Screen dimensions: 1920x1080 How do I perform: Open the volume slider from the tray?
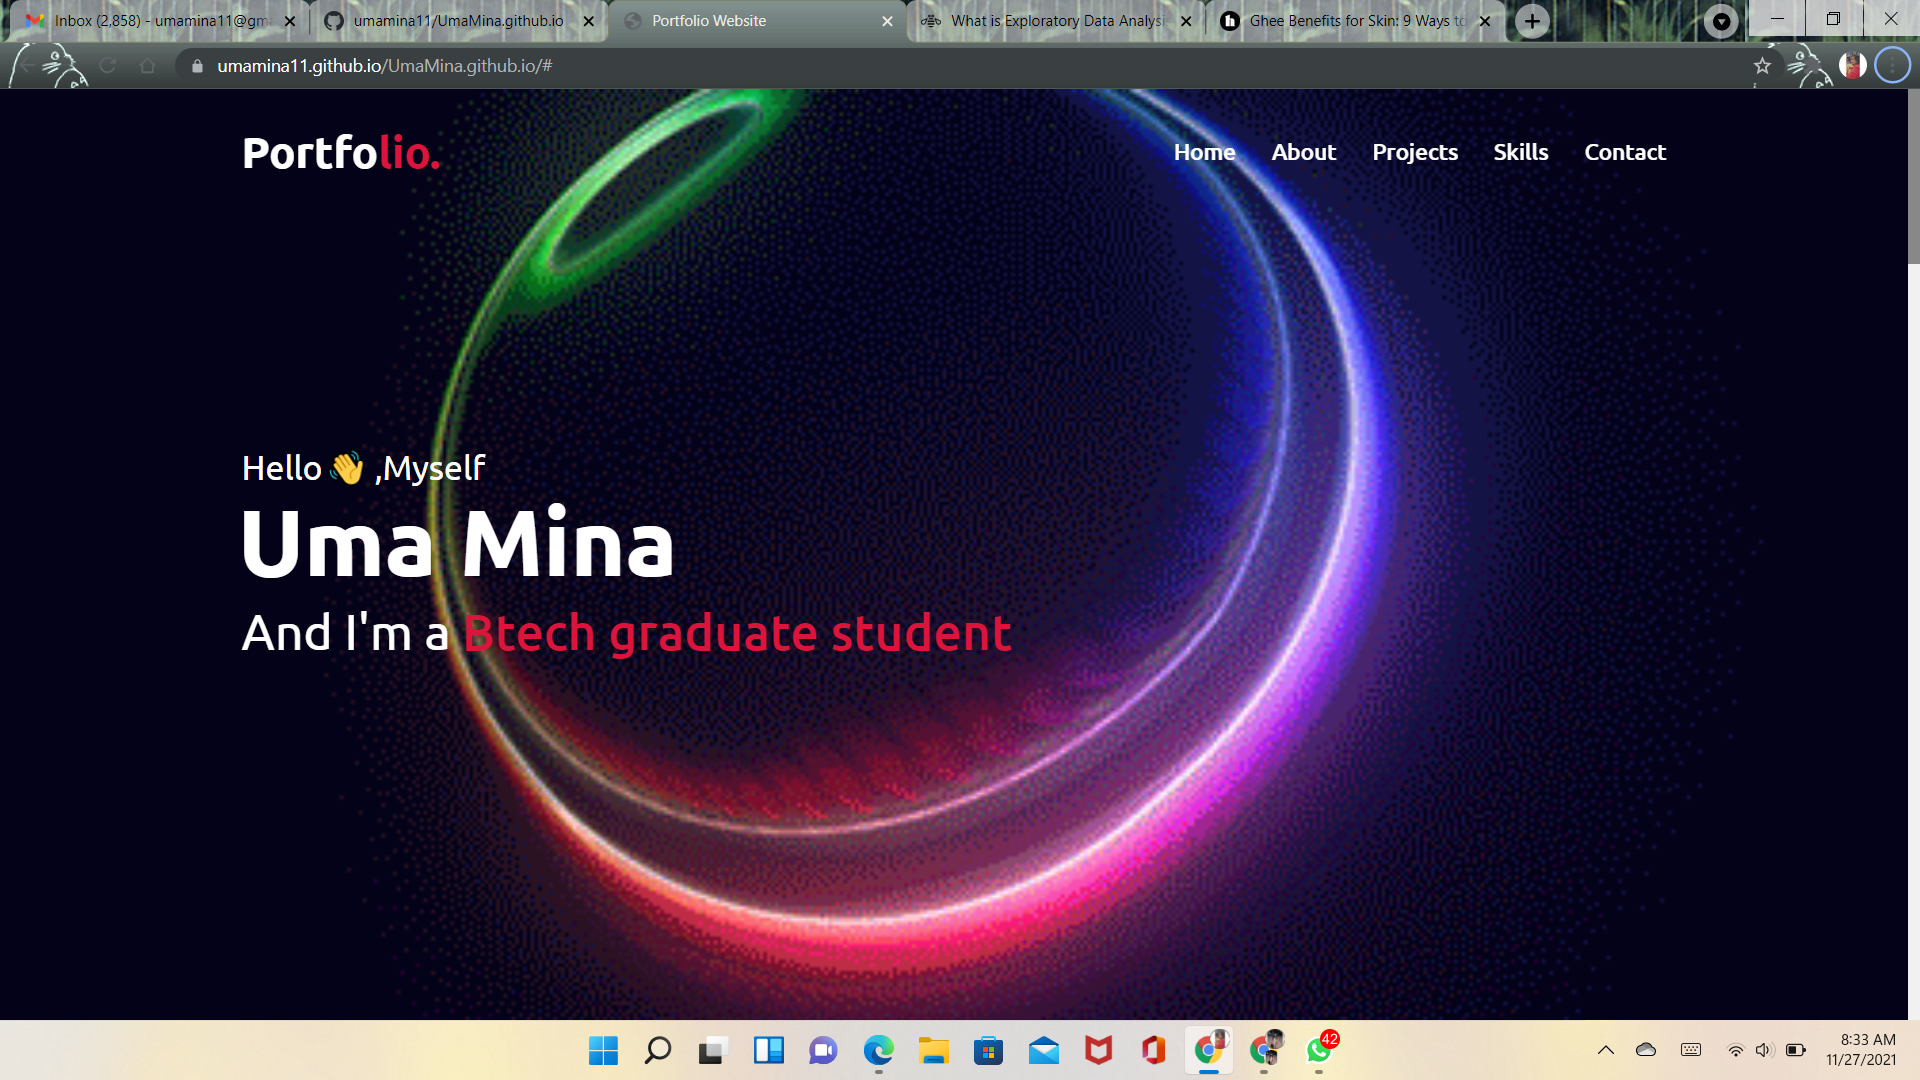pyautogui.click(x=1762, y=1050)
